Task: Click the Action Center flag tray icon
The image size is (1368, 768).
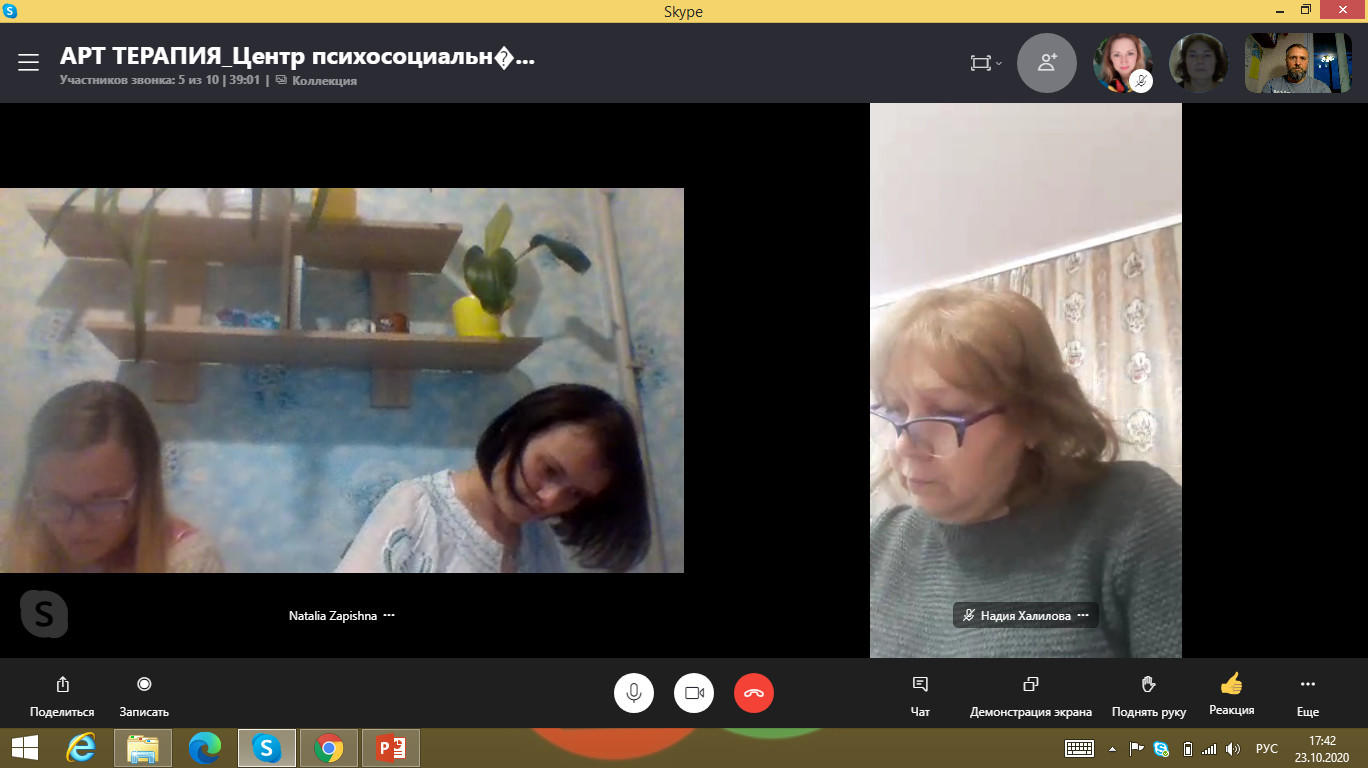Action: click(x=1137, y=748)
